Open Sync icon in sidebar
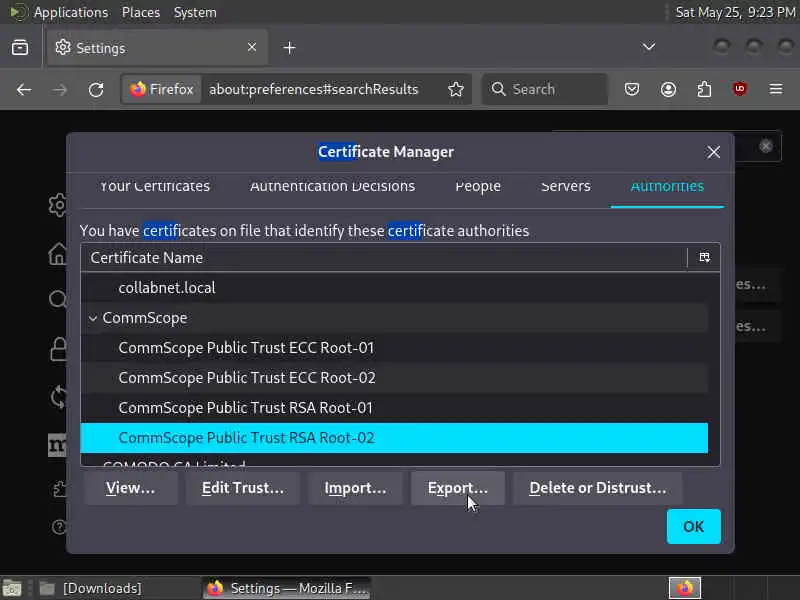Viewport: 800px width, 600px height. click(x=58, y=397)
